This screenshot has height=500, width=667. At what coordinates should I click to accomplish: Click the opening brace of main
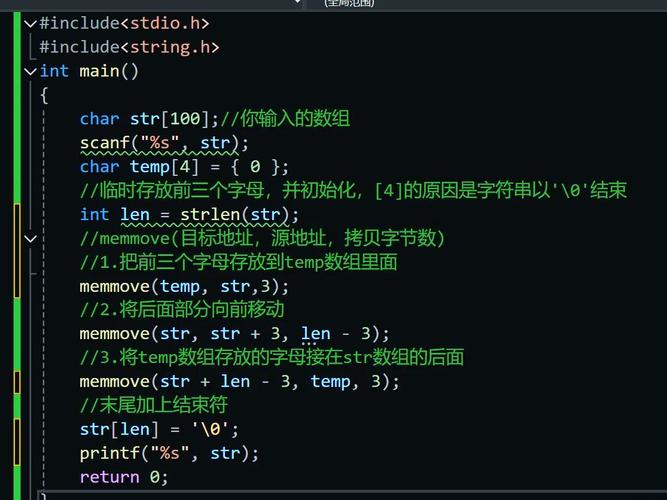point(44,95)
